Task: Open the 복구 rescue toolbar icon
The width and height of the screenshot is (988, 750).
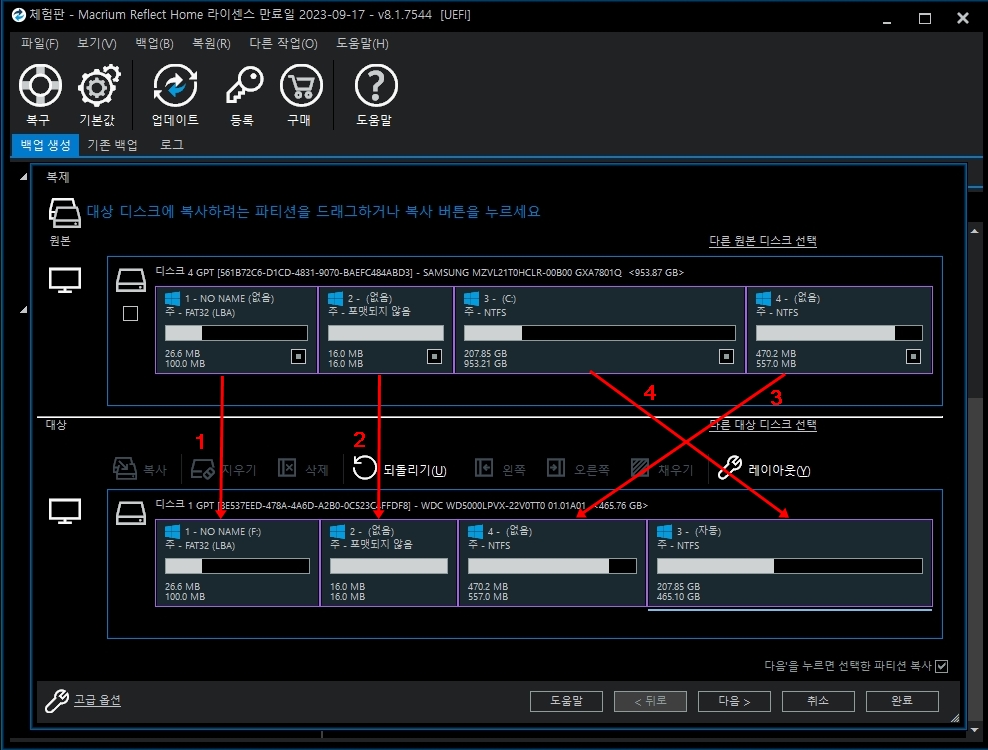Action: (x=40, y=86)
